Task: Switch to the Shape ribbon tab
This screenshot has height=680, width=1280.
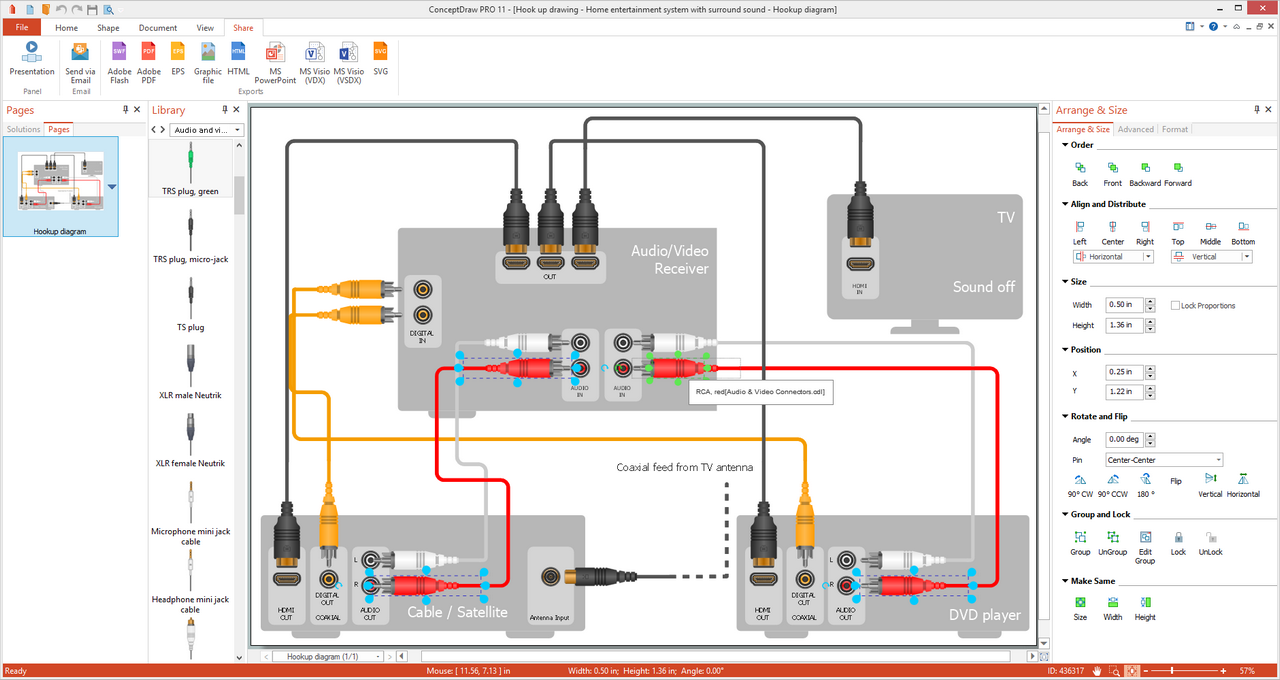Action: pos(108,28)
